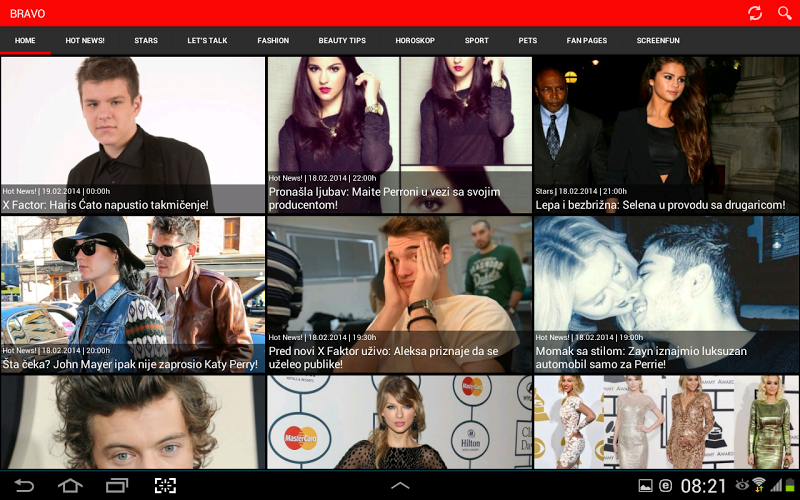Open recent apps via overlapping rectangles icon
The image size is (800, 500).
[117, 485]
